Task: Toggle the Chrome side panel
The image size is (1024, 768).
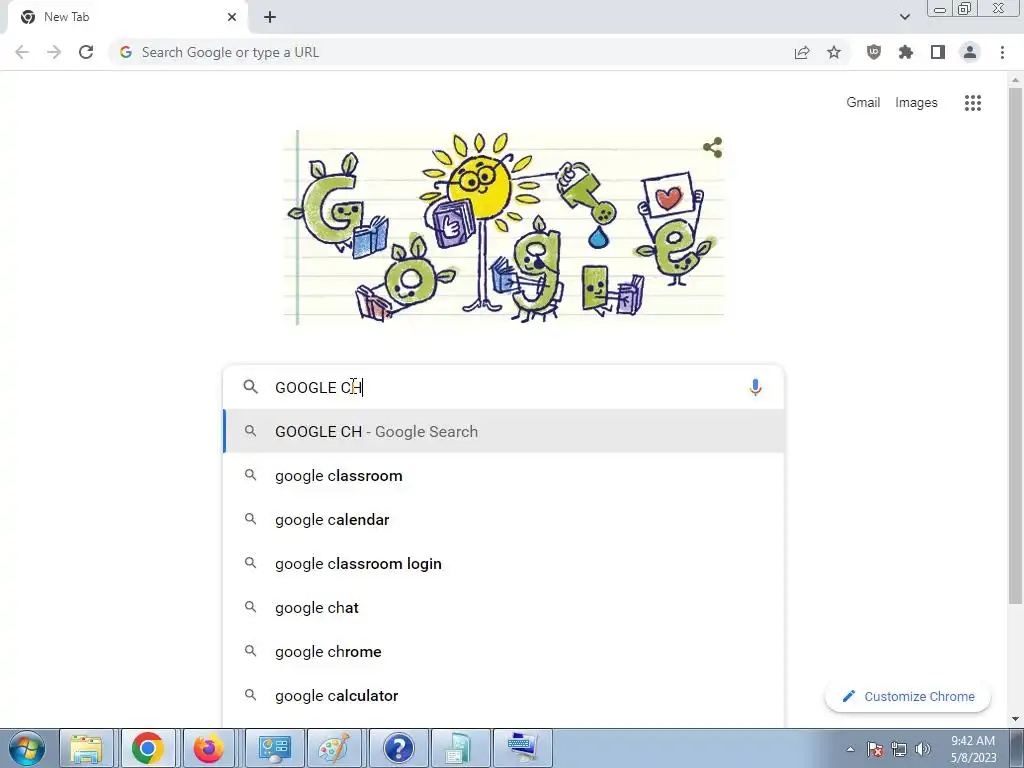Action: [x=938, y=52]
